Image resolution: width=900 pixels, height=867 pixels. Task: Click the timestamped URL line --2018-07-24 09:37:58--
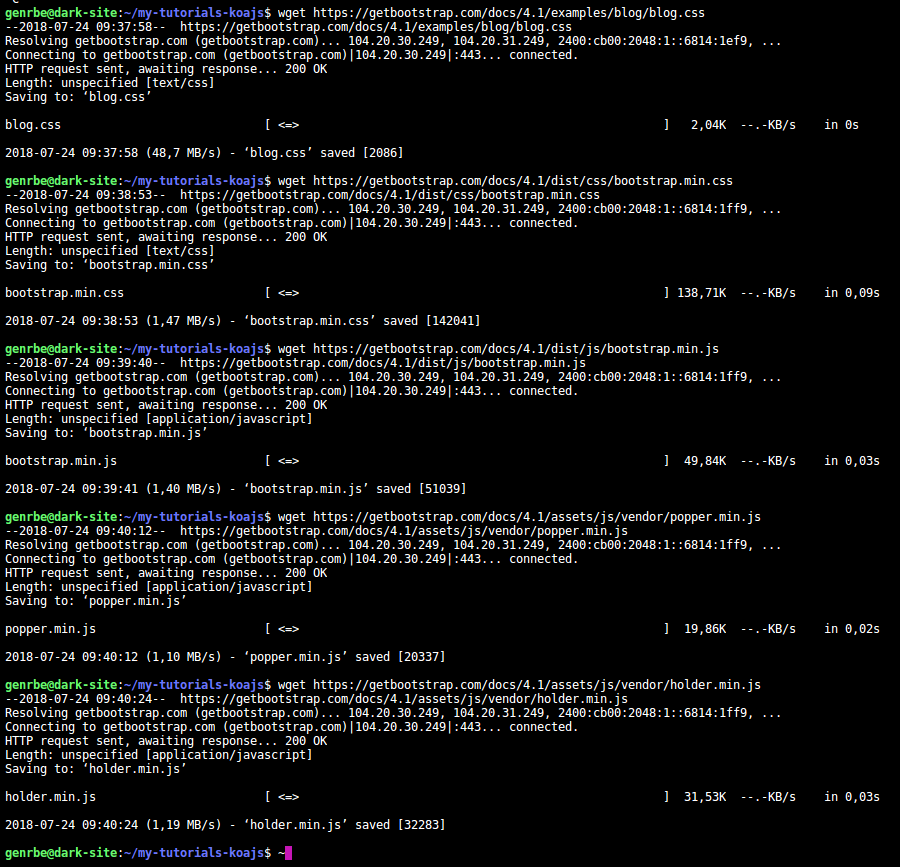point(288,27)
